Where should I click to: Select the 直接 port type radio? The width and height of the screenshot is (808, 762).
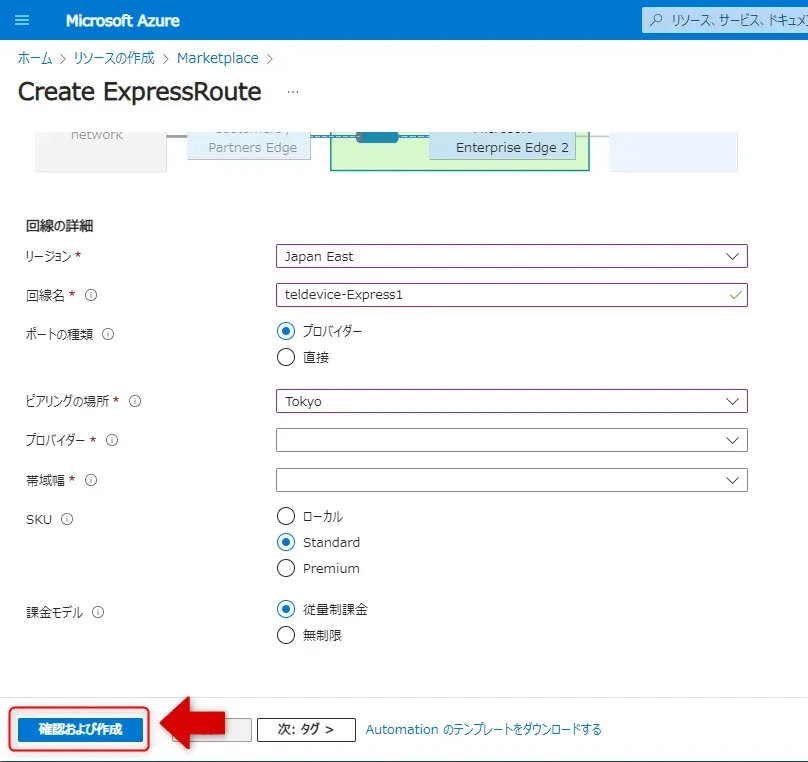(x=286, y=357)
